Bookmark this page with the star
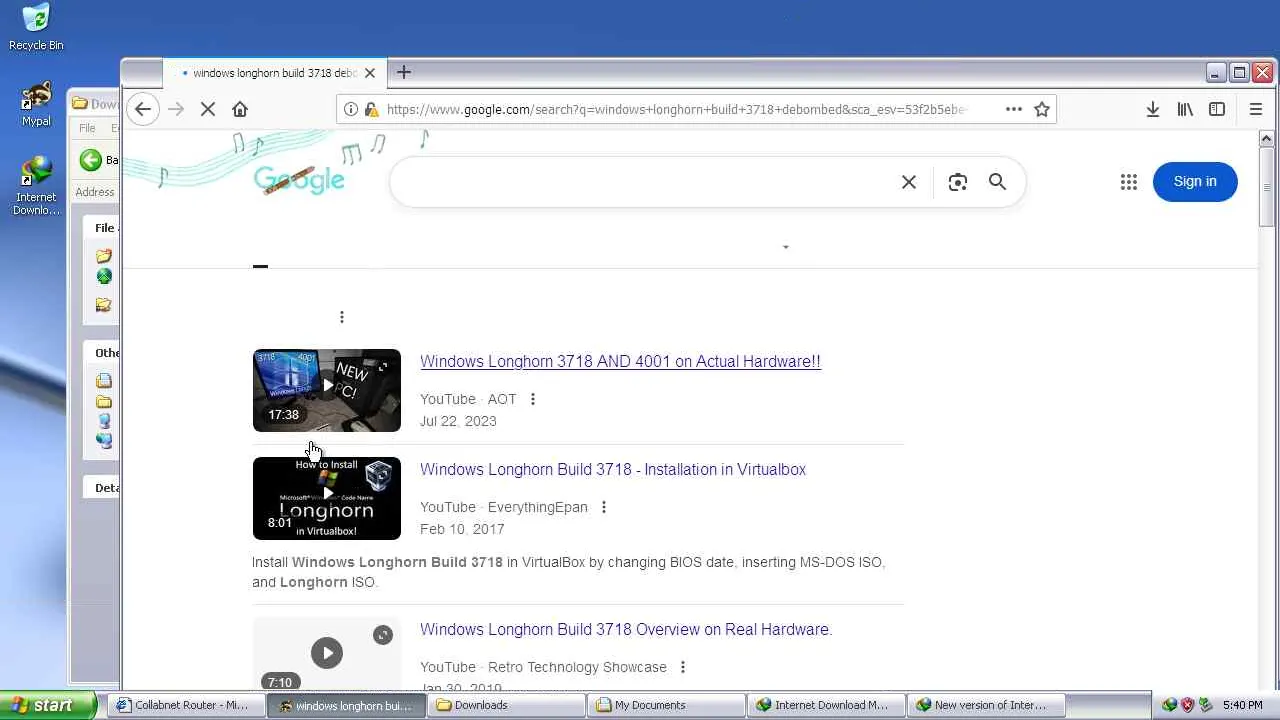1280x720 pixels. pos(1042,109)
